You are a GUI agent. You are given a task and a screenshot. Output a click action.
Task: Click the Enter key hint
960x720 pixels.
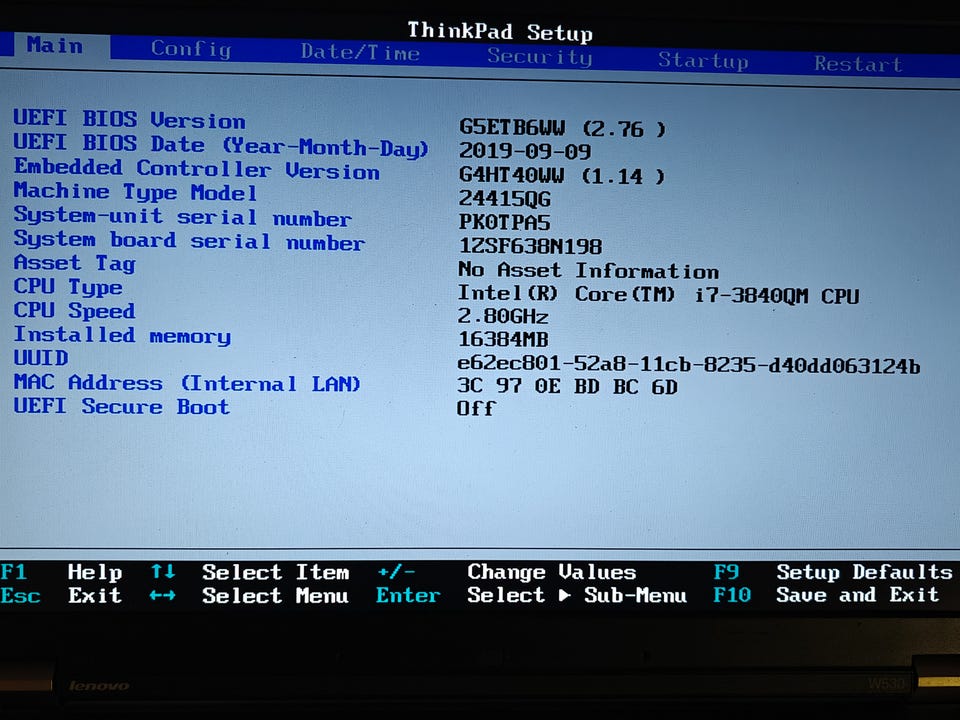(408, 595)
